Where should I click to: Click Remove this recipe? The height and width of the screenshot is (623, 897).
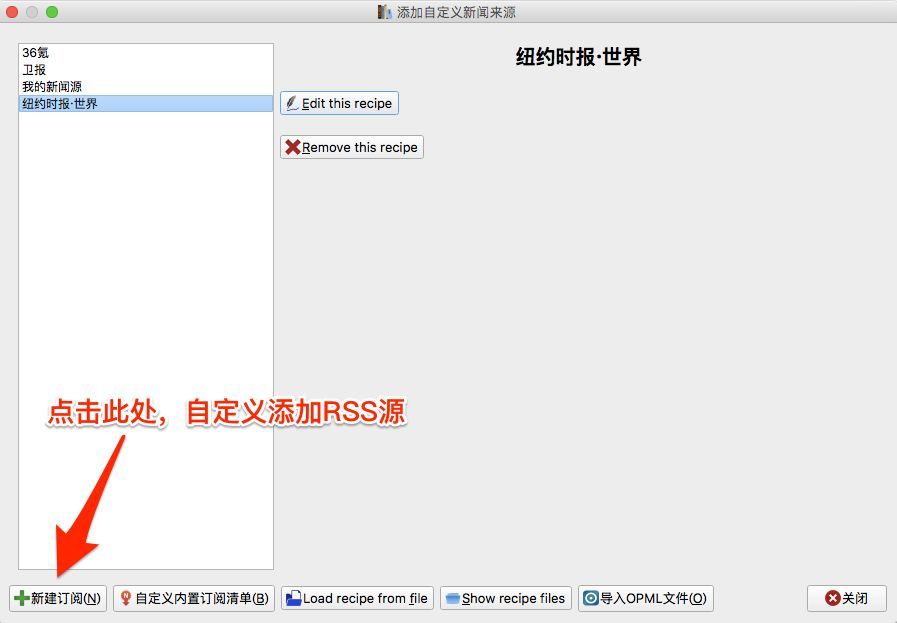pos(352,148)
